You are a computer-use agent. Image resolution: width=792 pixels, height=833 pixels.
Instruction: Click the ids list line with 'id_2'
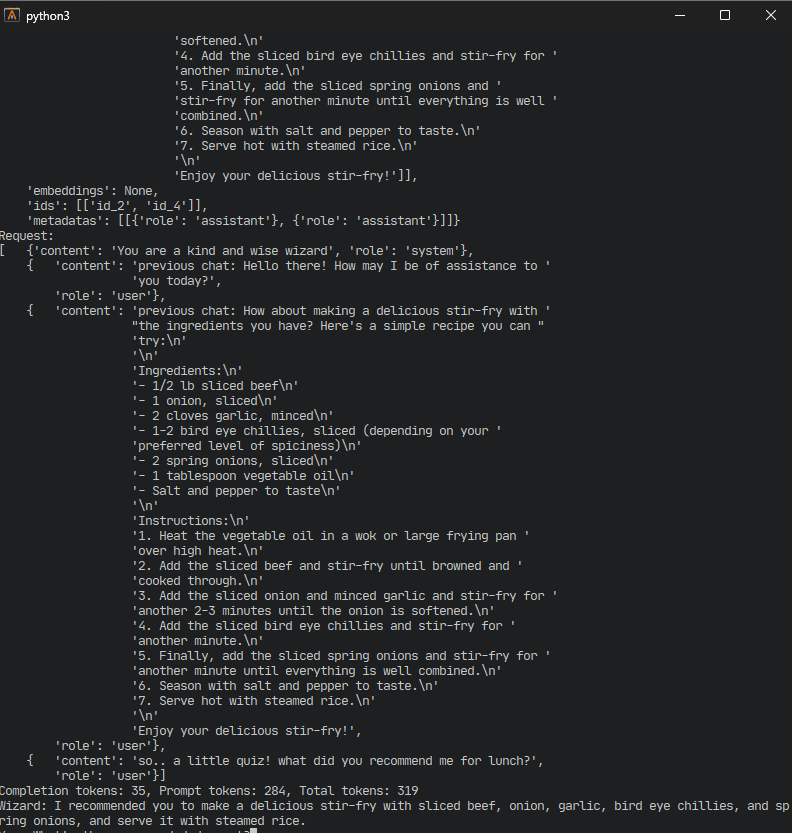click(117, 206)
